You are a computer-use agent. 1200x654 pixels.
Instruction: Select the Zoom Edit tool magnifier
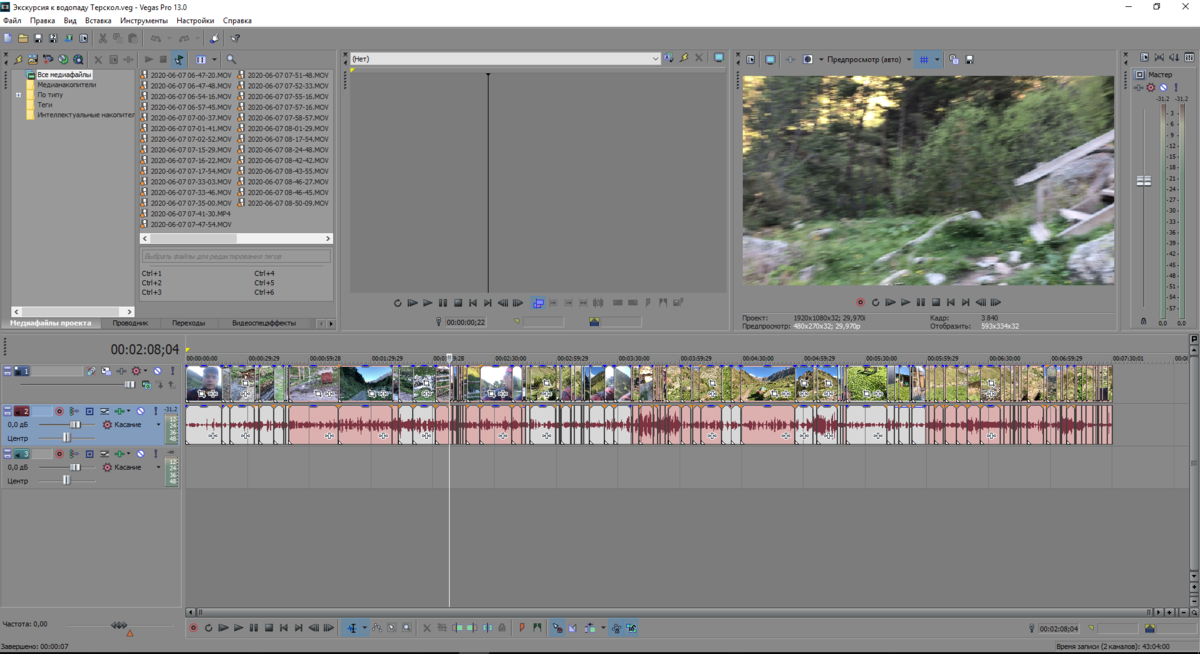(406, 628)
